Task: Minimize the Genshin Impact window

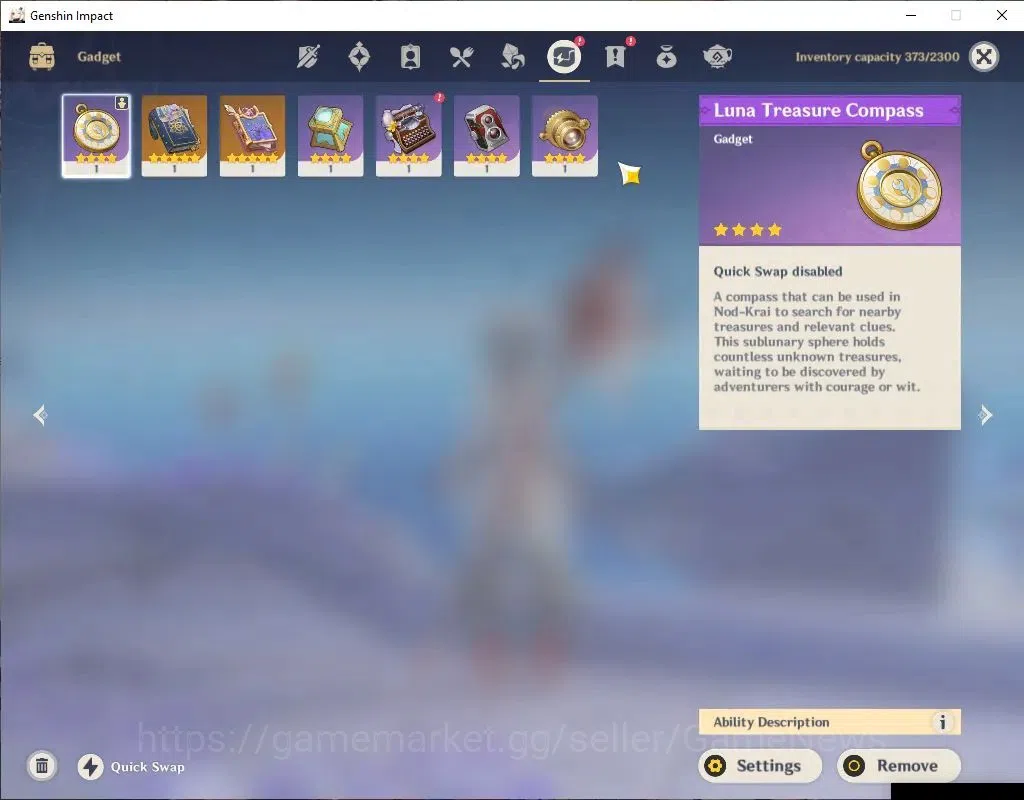Action: [911, 15]
